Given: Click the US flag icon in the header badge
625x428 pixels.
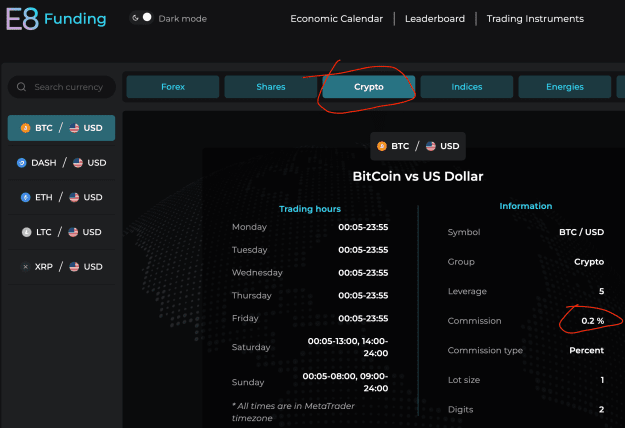Looking at the screenshot, I should coord(430,146).
